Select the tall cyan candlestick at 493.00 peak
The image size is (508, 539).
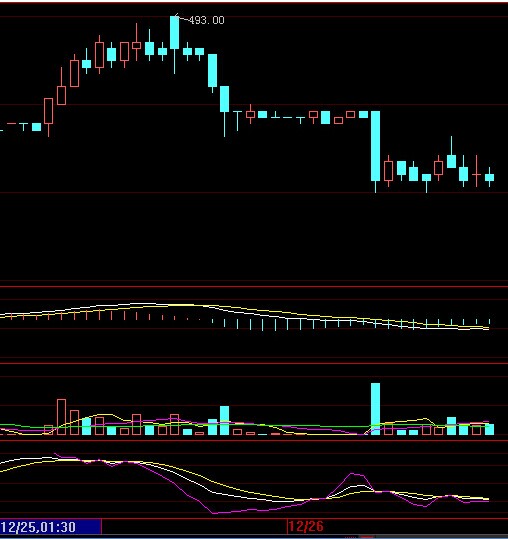[x=175, y=33]
